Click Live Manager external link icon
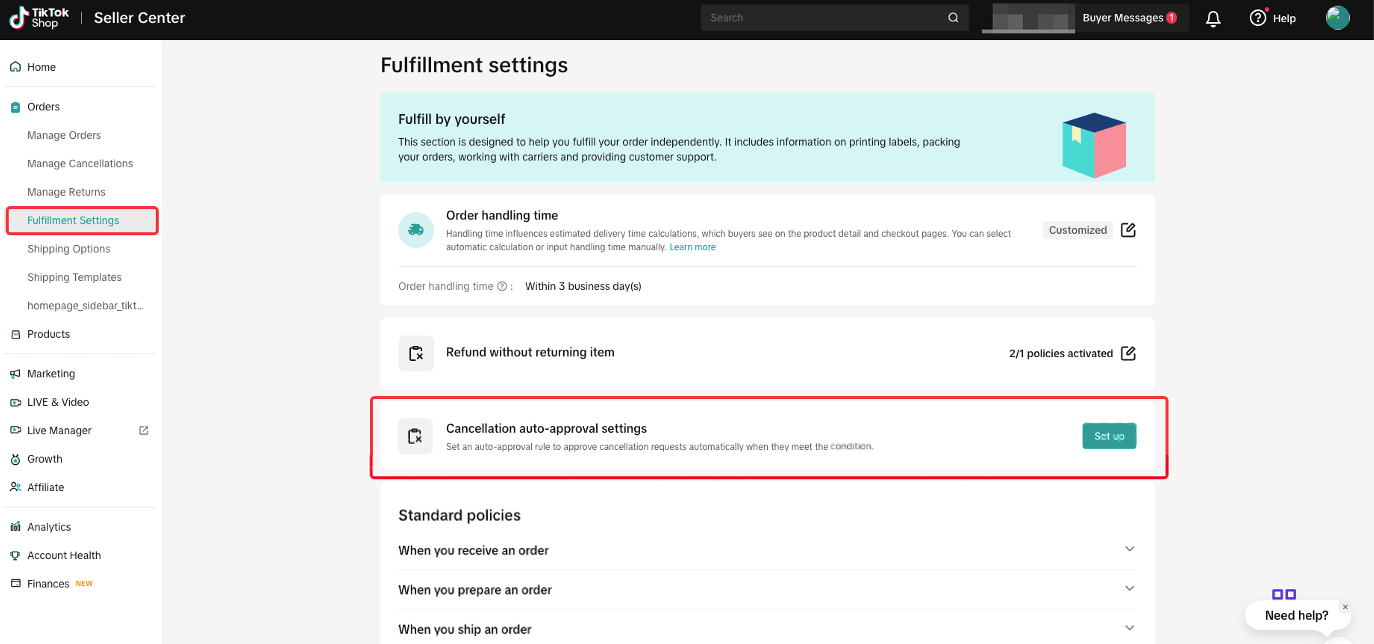 (143, 431)
